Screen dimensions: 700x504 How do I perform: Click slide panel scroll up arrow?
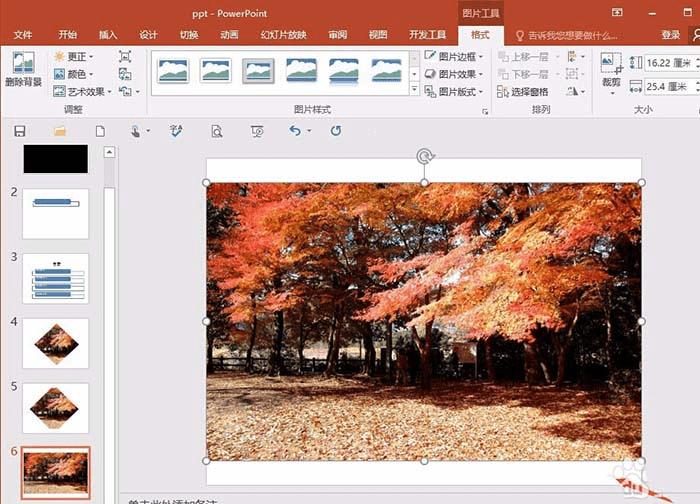coord(109,153)
